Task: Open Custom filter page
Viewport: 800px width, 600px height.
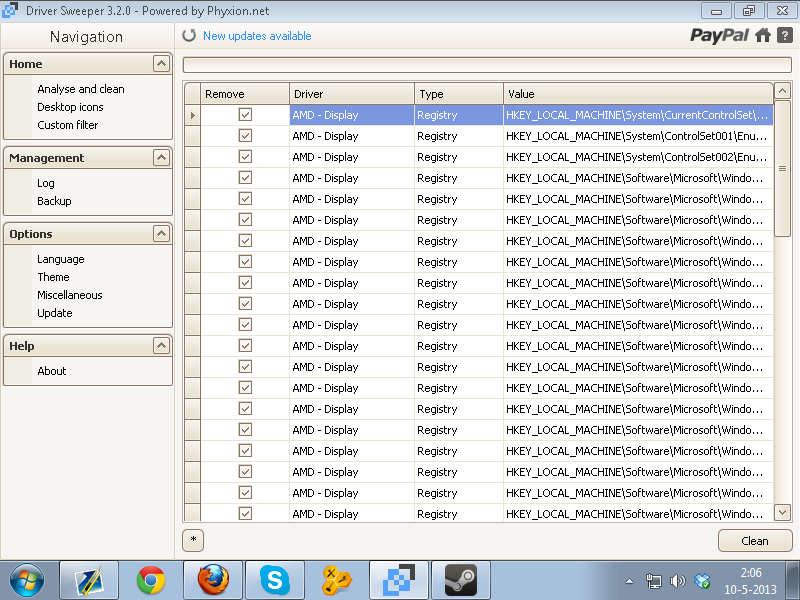Action: coord(67,125)
